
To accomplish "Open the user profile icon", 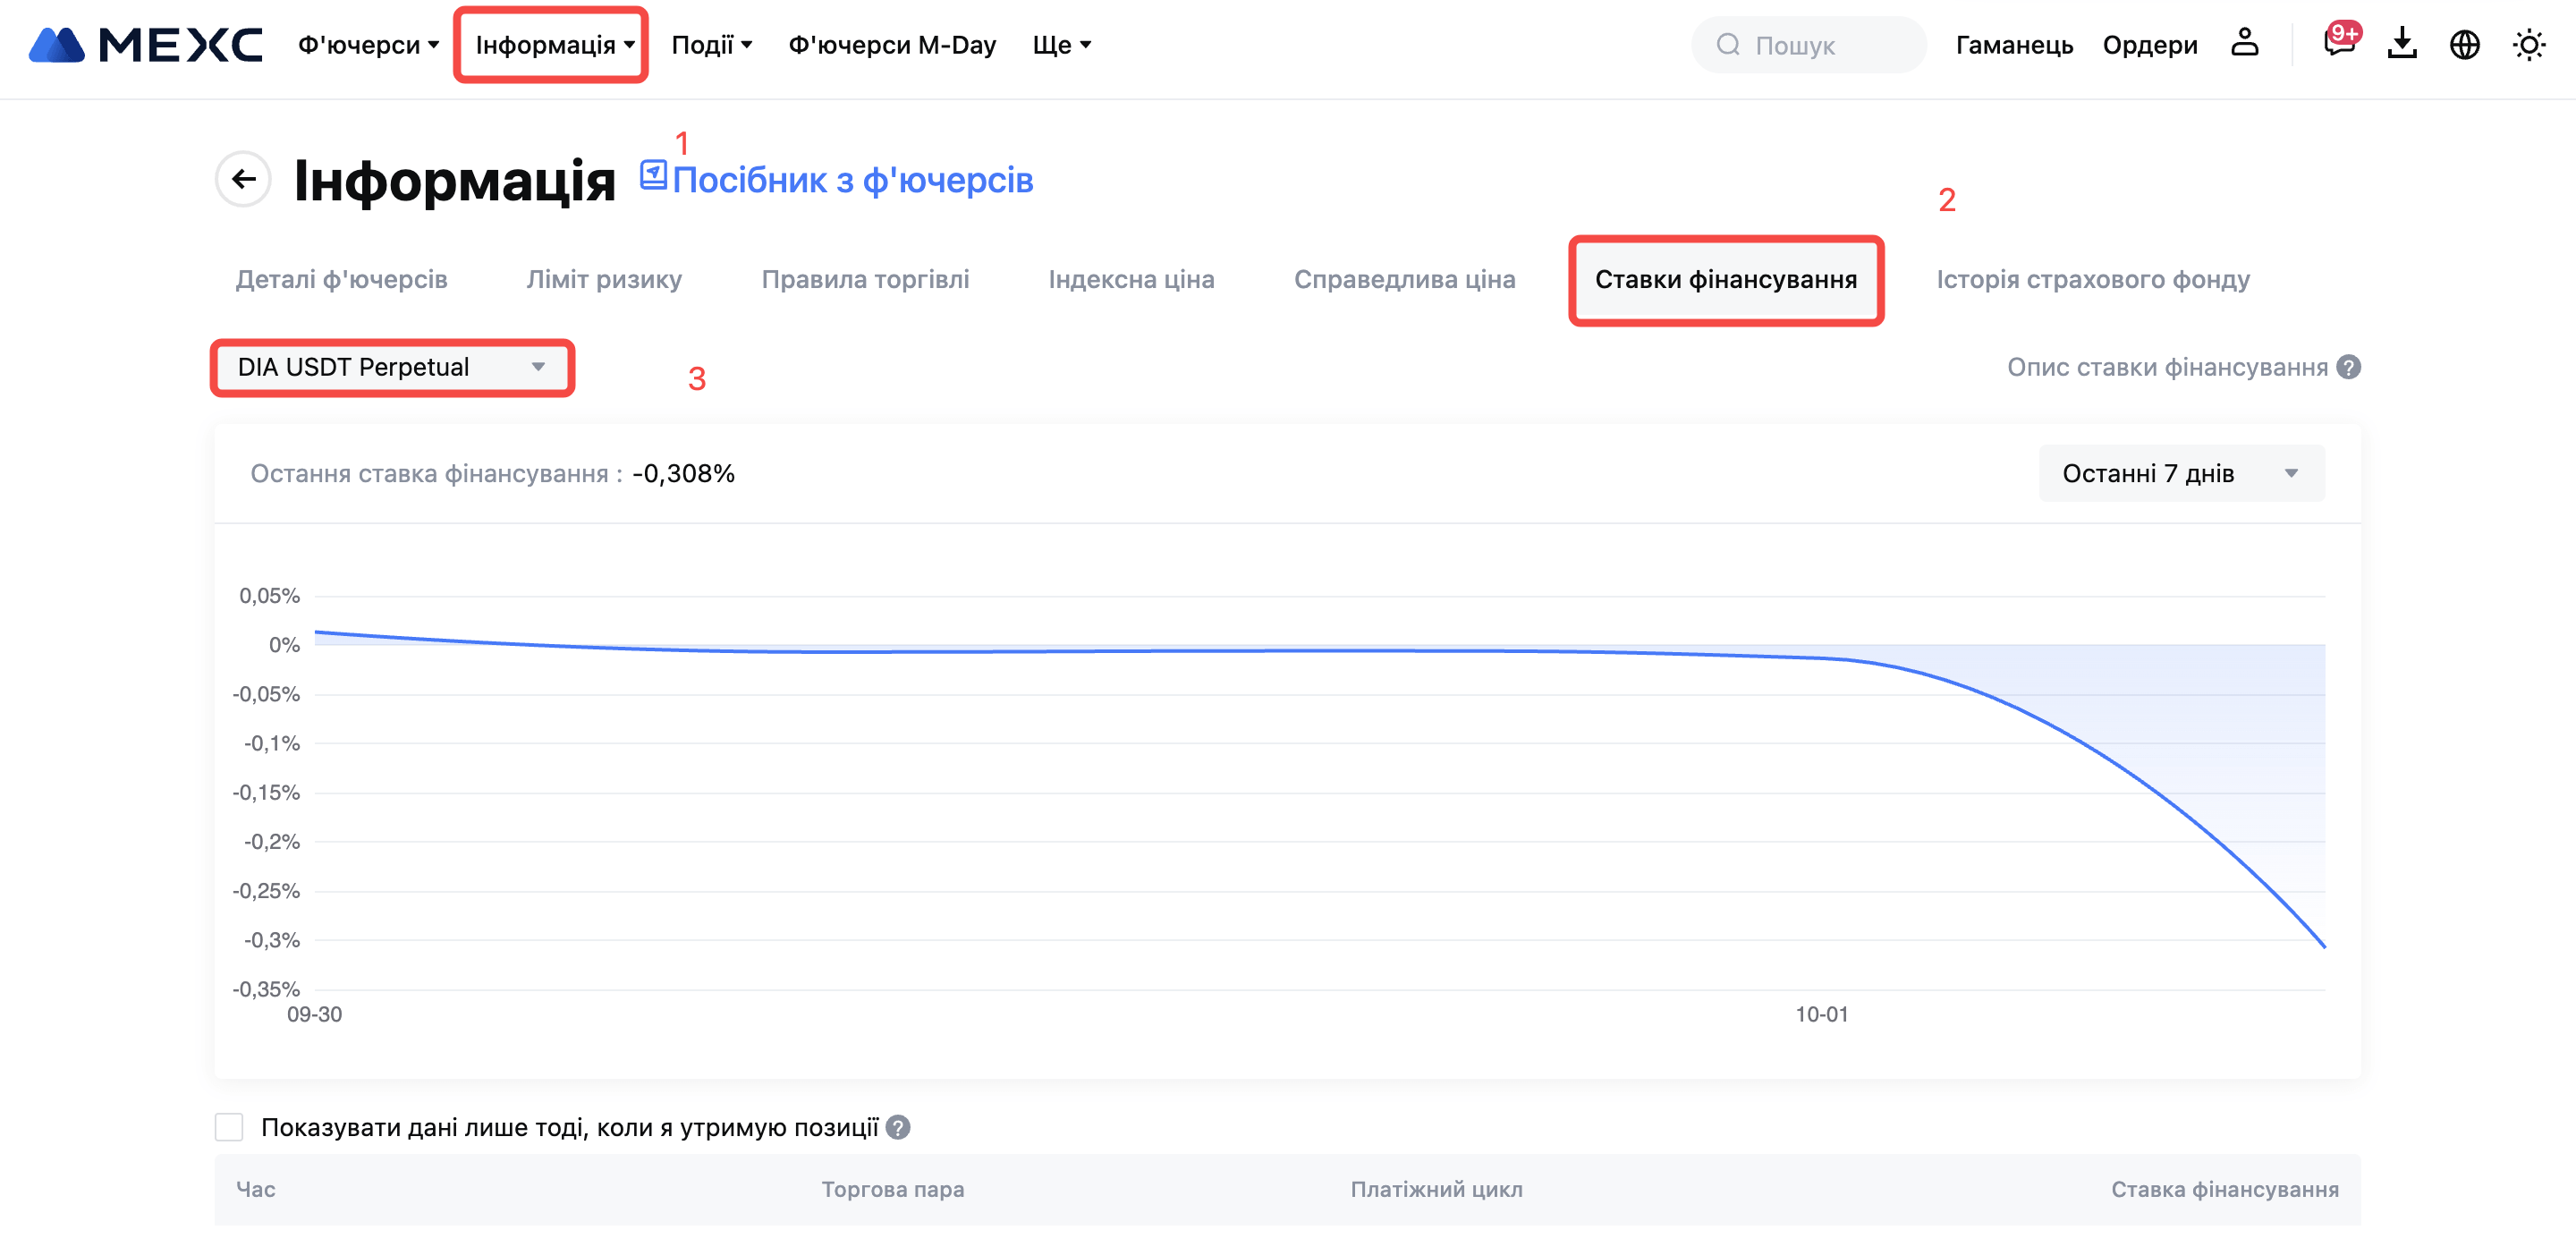I will 2244,44.
